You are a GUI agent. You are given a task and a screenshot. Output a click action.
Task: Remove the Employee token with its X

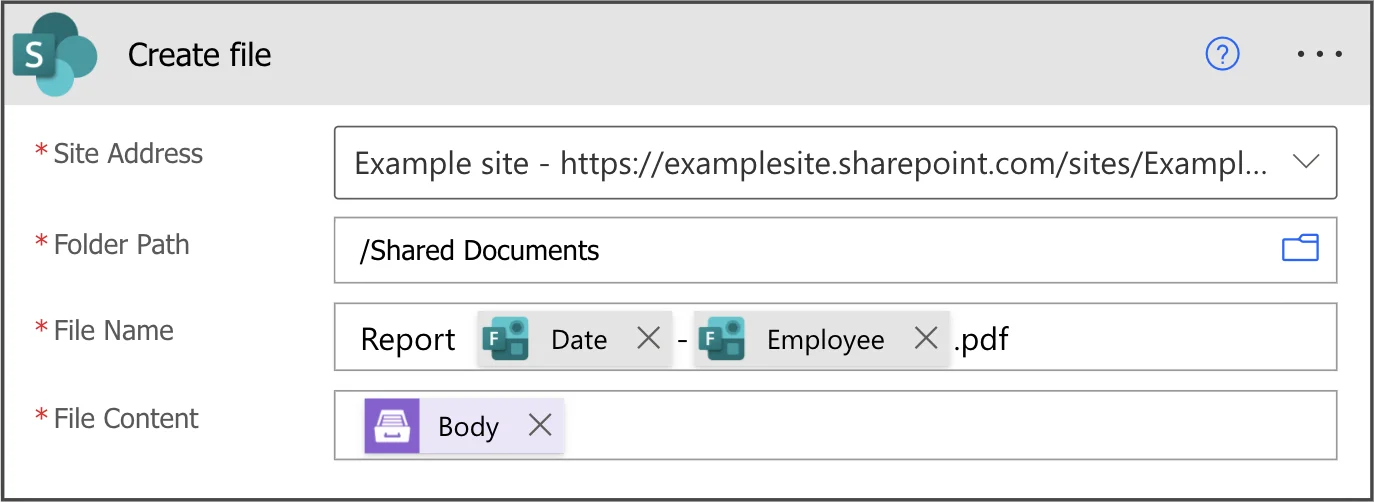pyautogui.click(x=926, y=339)
